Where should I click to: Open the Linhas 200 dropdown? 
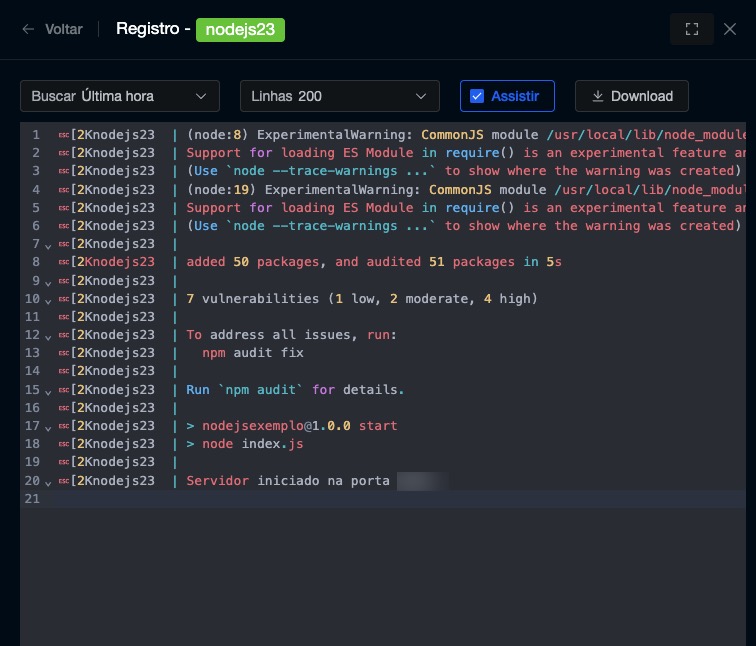(339, 96)
